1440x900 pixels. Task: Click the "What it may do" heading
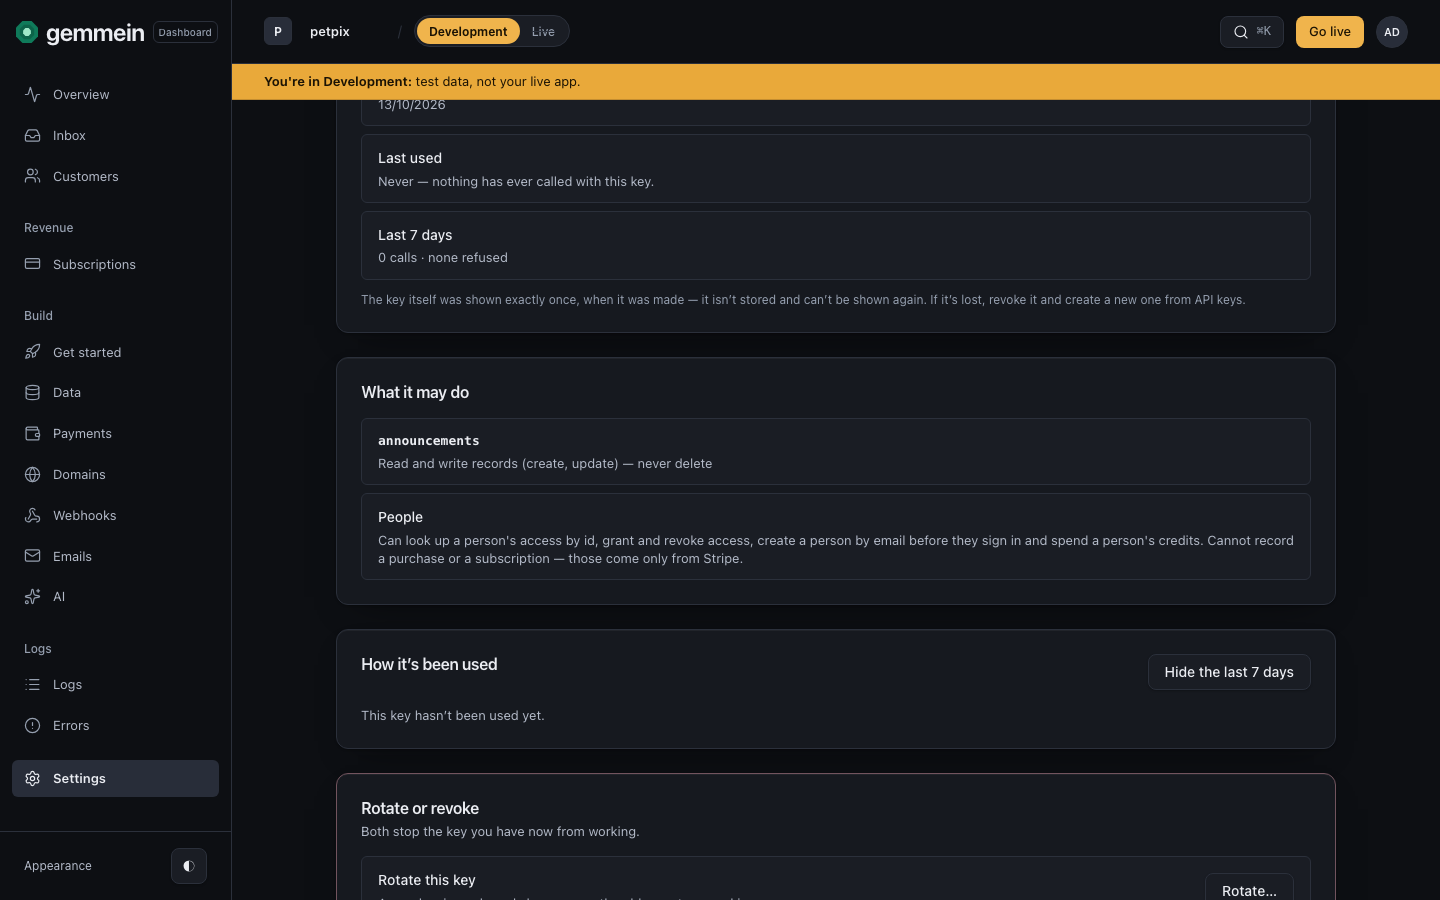click(x=415, y=392)
